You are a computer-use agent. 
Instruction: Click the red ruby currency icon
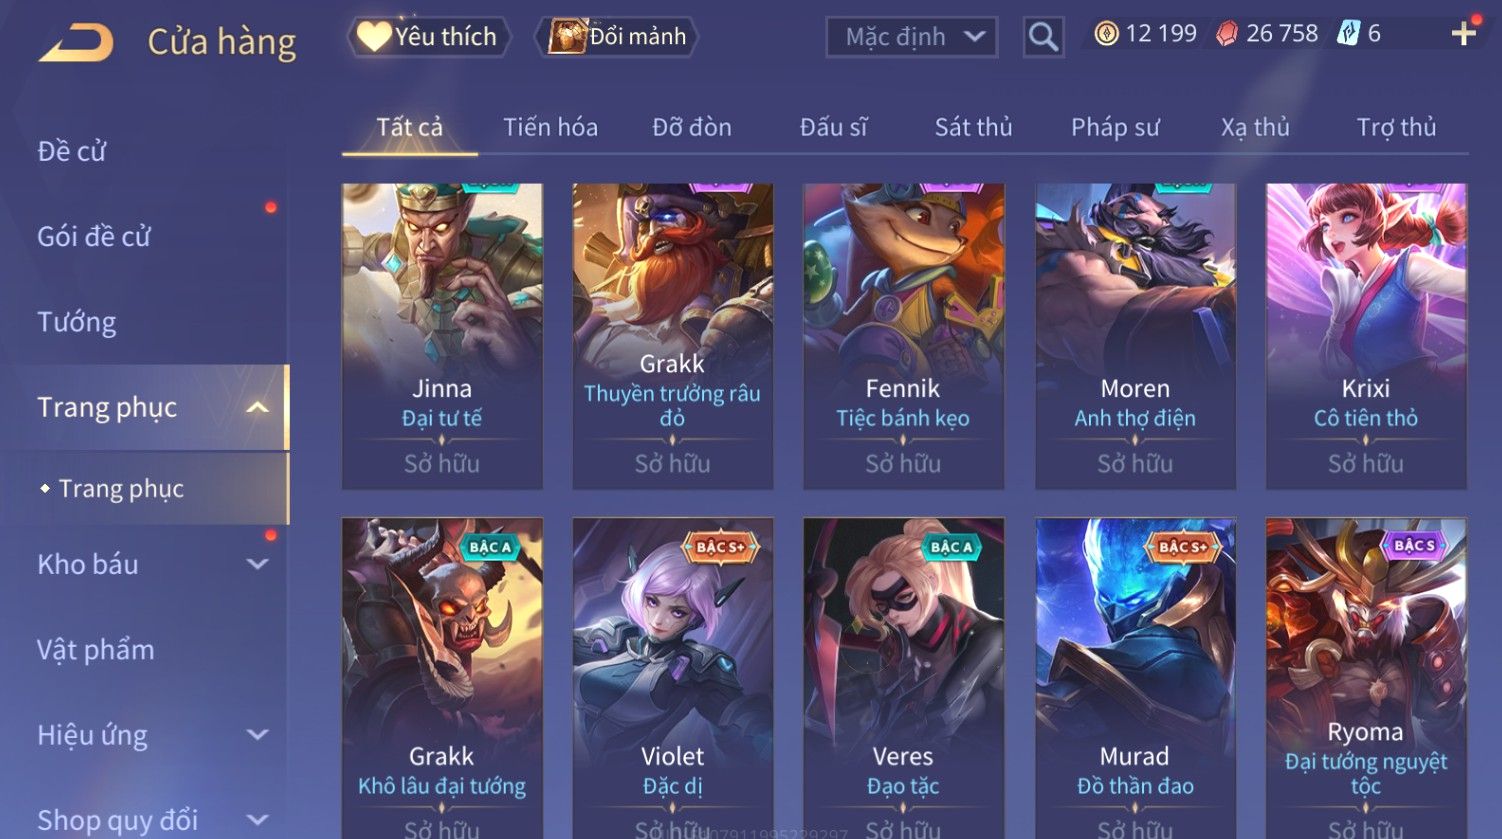click(x=1226, y=34)
